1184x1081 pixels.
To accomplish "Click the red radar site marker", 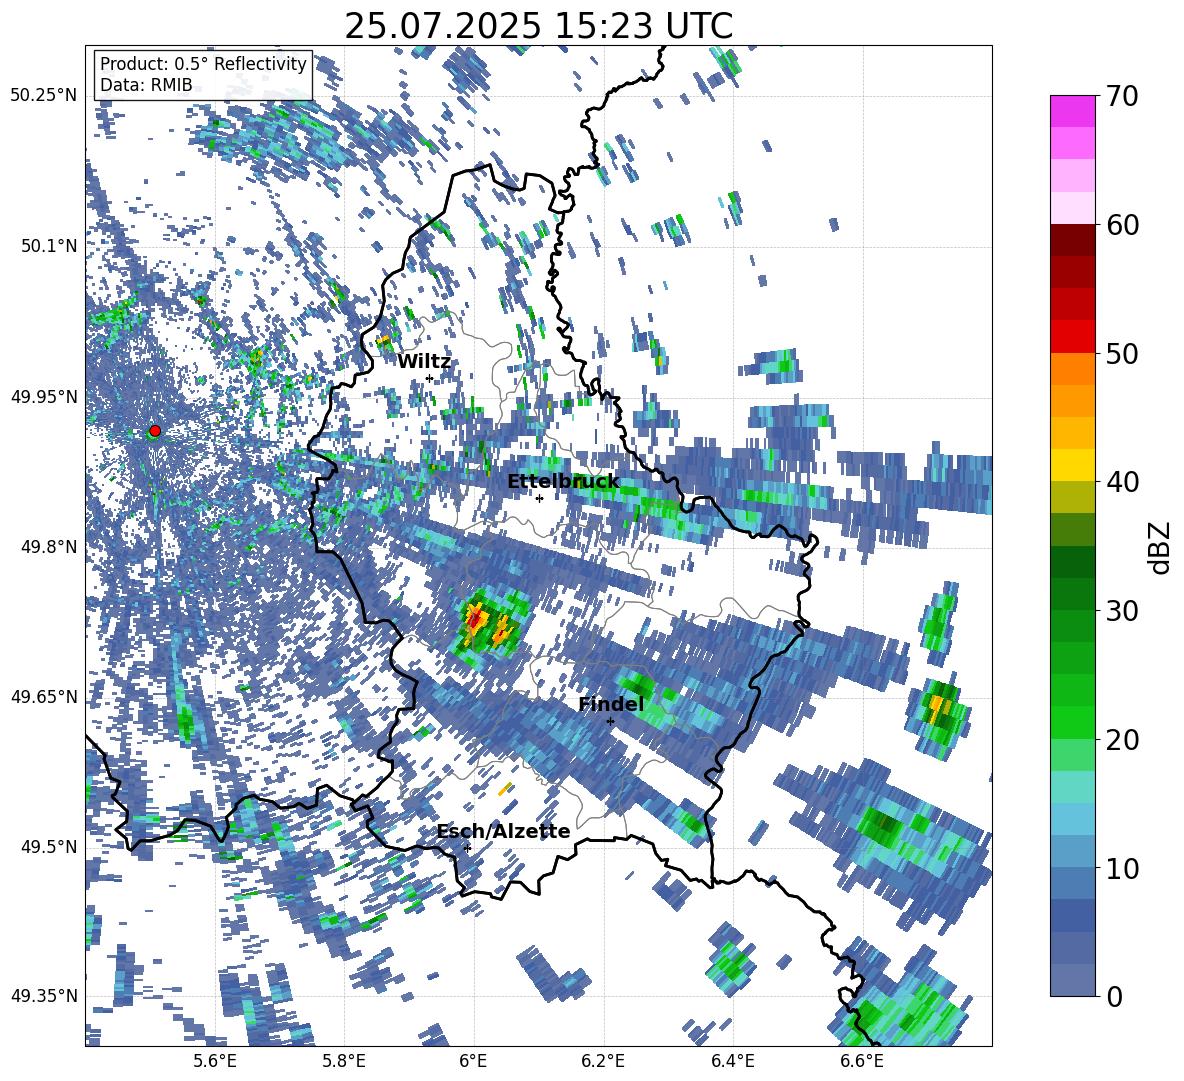I will 155,431.
